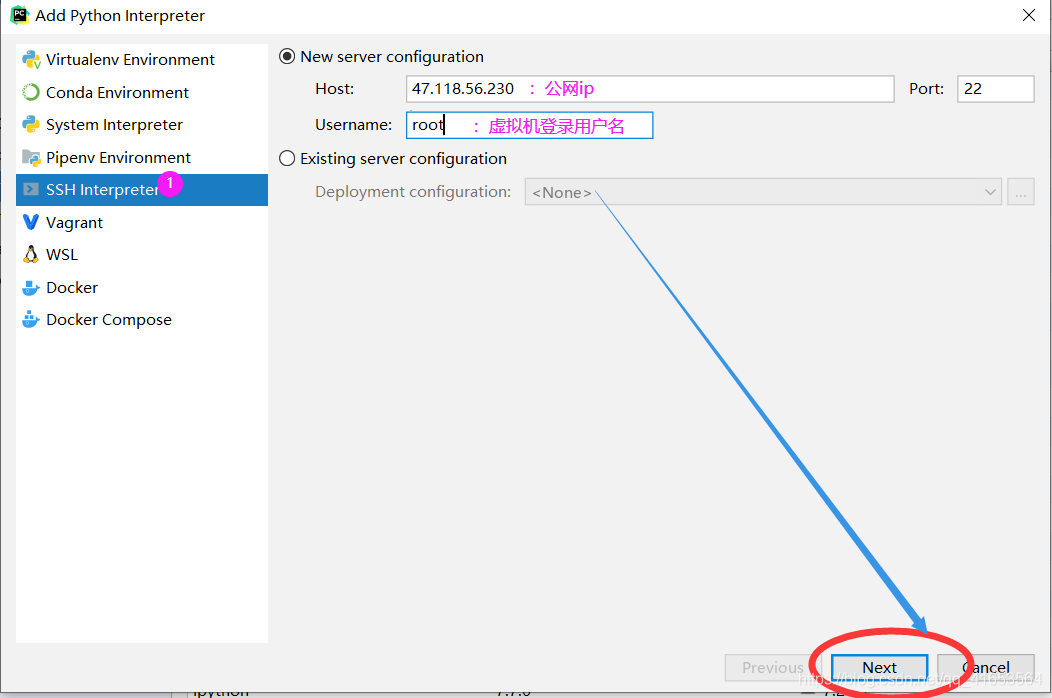Click the System Interpreter python icon
This screenshot has width=1052, height=698.
point(31,124)
